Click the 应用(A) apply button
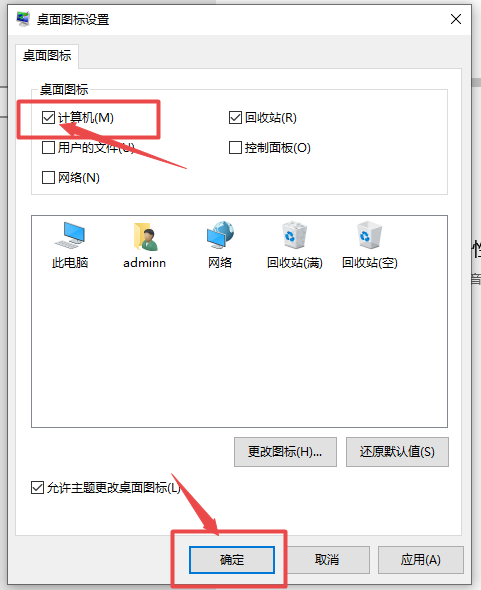The width and height of the screenshot is (481, 590). 420,560
